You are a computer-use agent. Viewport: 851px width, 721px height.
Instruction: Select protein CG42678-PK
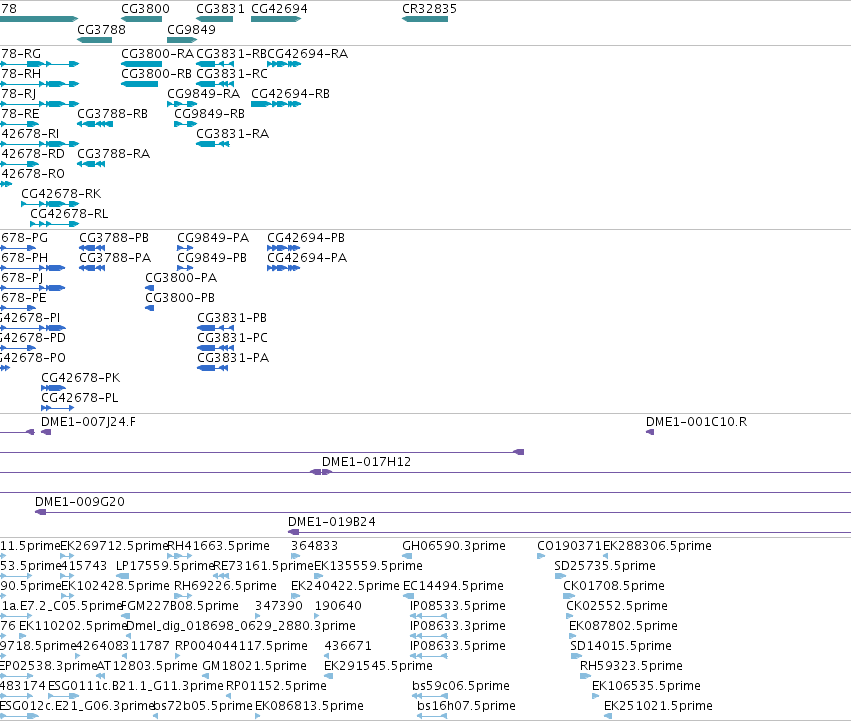pyautogui.click(x=53, y=388)
